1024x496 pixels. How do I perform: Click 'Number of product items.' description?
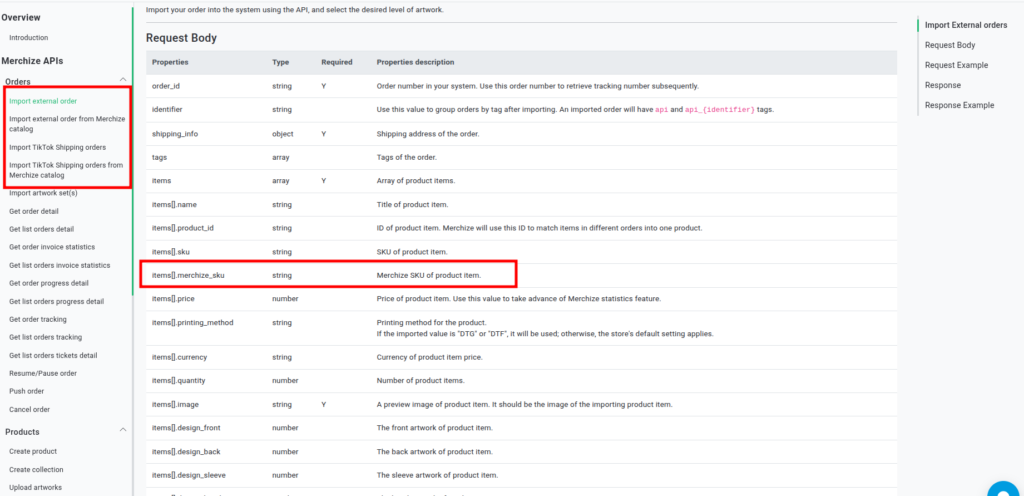(420, 380)
